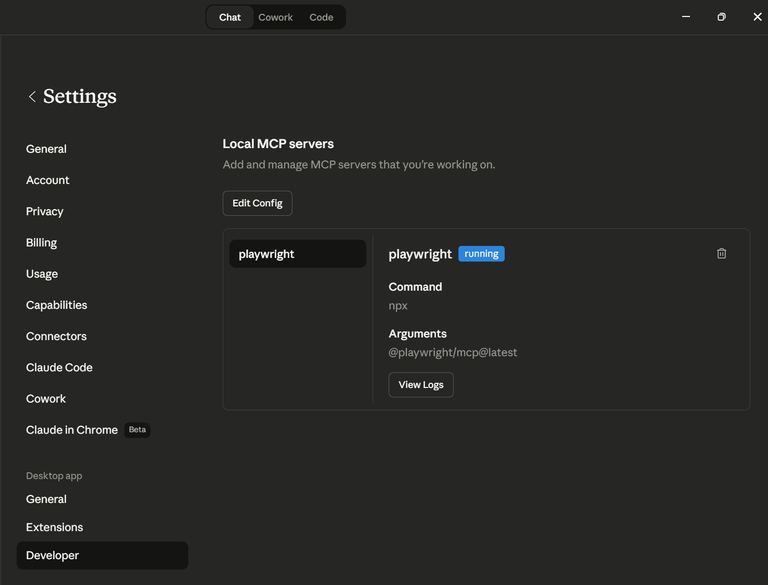Screen dimensions: 768x585
Task: Open Cowork settings in the sidebar
Action: [46, 399]
